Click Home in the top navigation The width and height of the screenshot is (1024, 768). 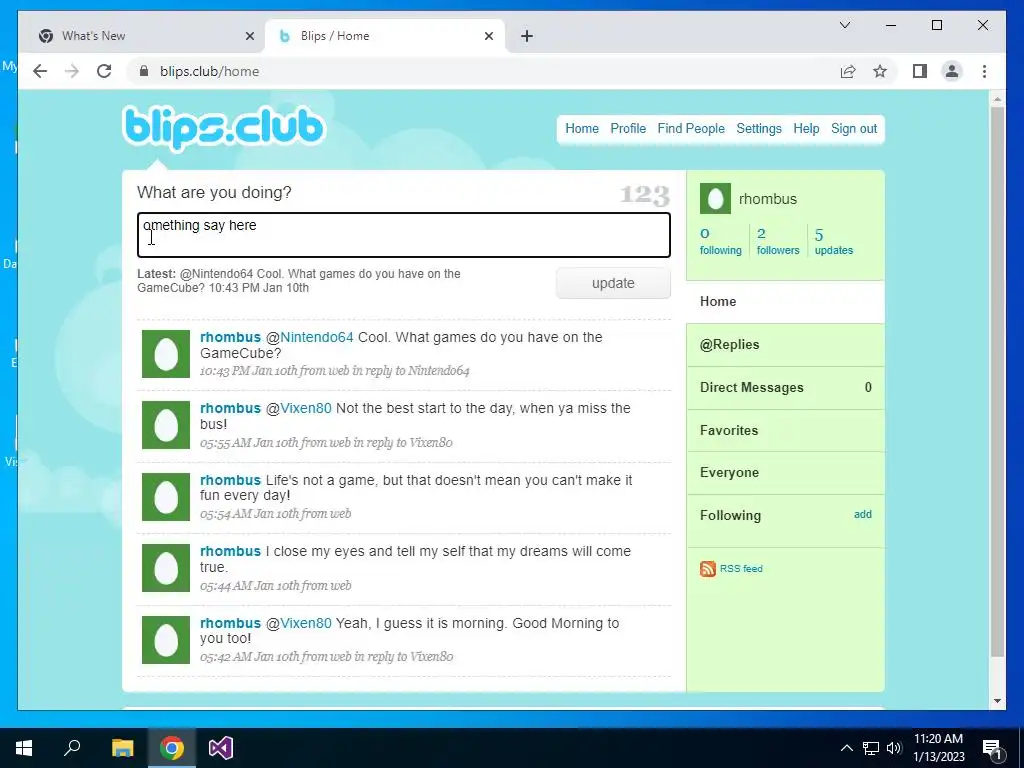pyautogui.click(x=582, y=129)
